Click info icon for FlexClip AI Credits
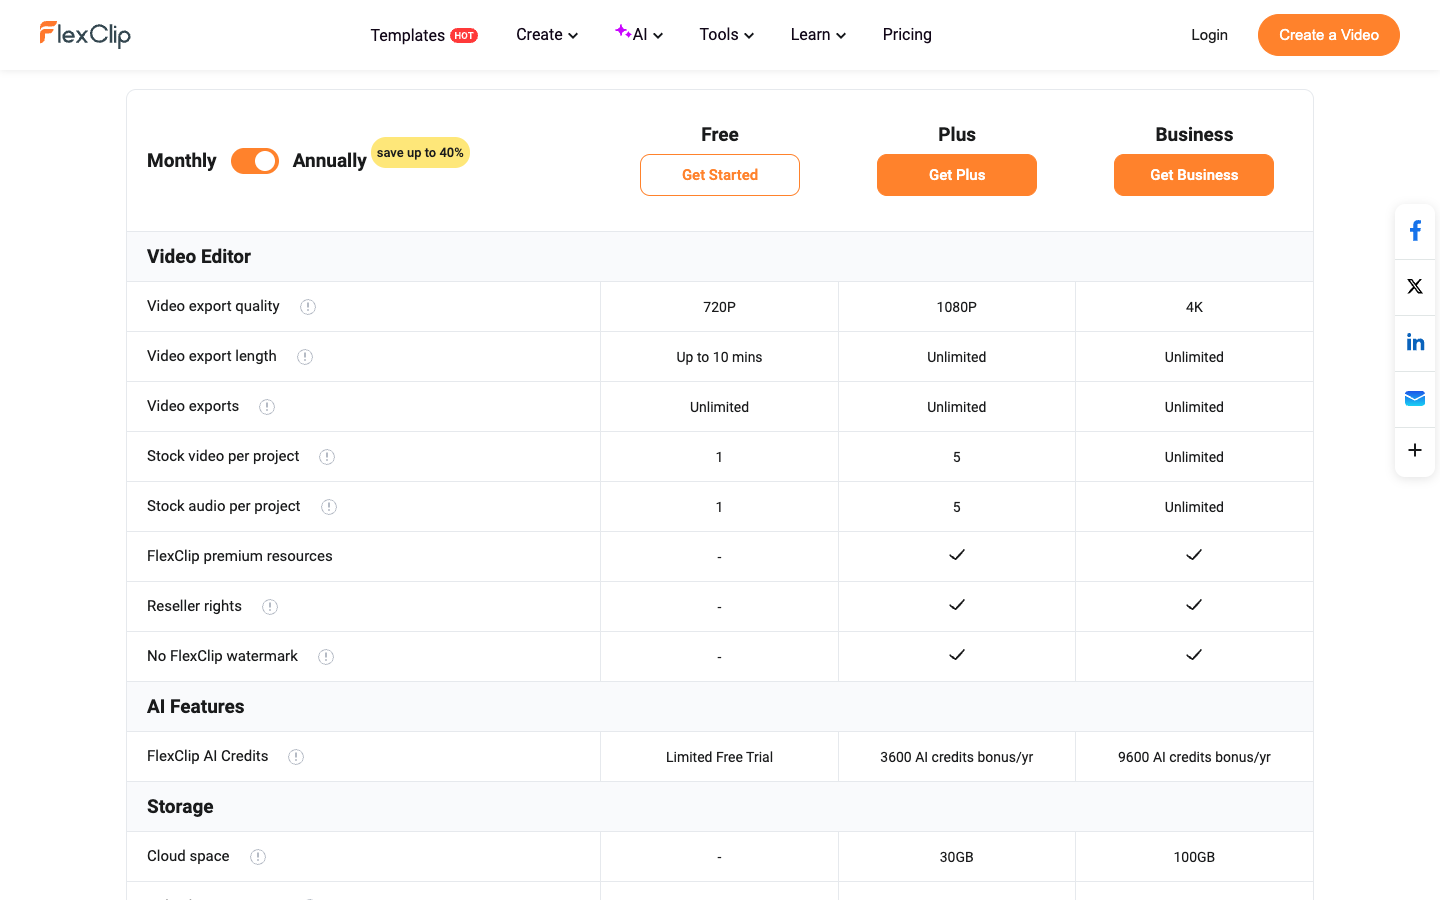The width and height of the screenshot is (1440, 900). [296, 757]
